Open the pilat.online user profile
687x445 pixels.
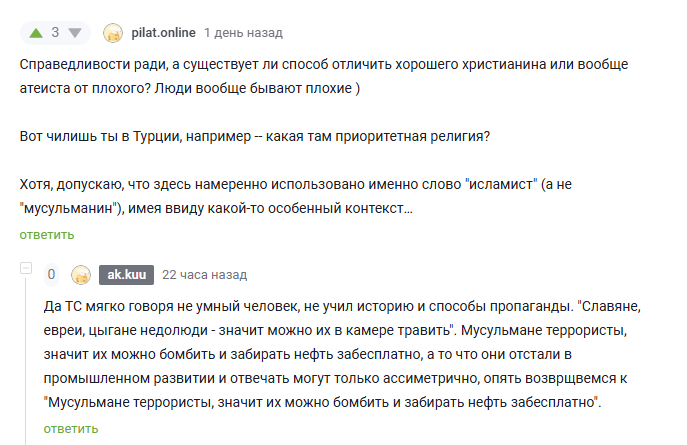[162, 32]
